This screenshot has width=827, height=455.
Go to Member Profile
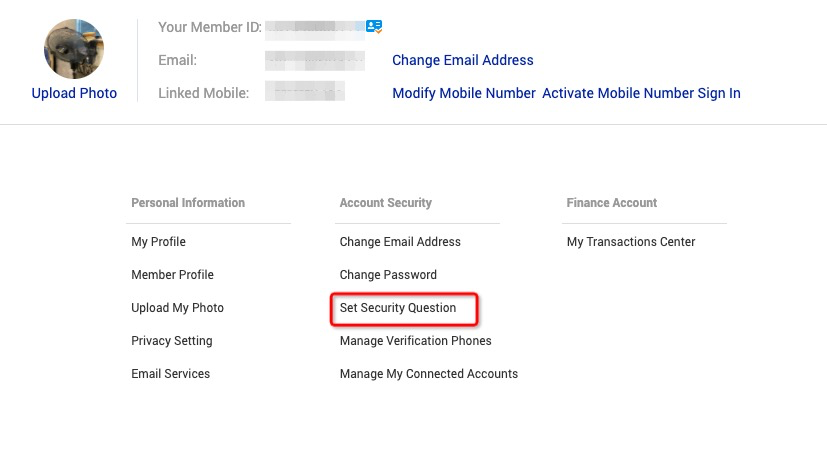172,275
